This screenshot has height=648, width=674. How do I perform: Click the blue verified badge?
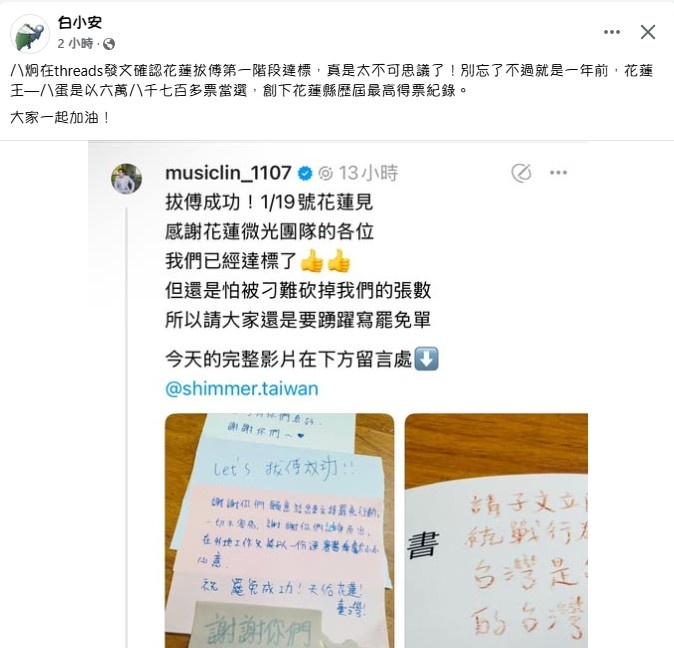point(305,173)
